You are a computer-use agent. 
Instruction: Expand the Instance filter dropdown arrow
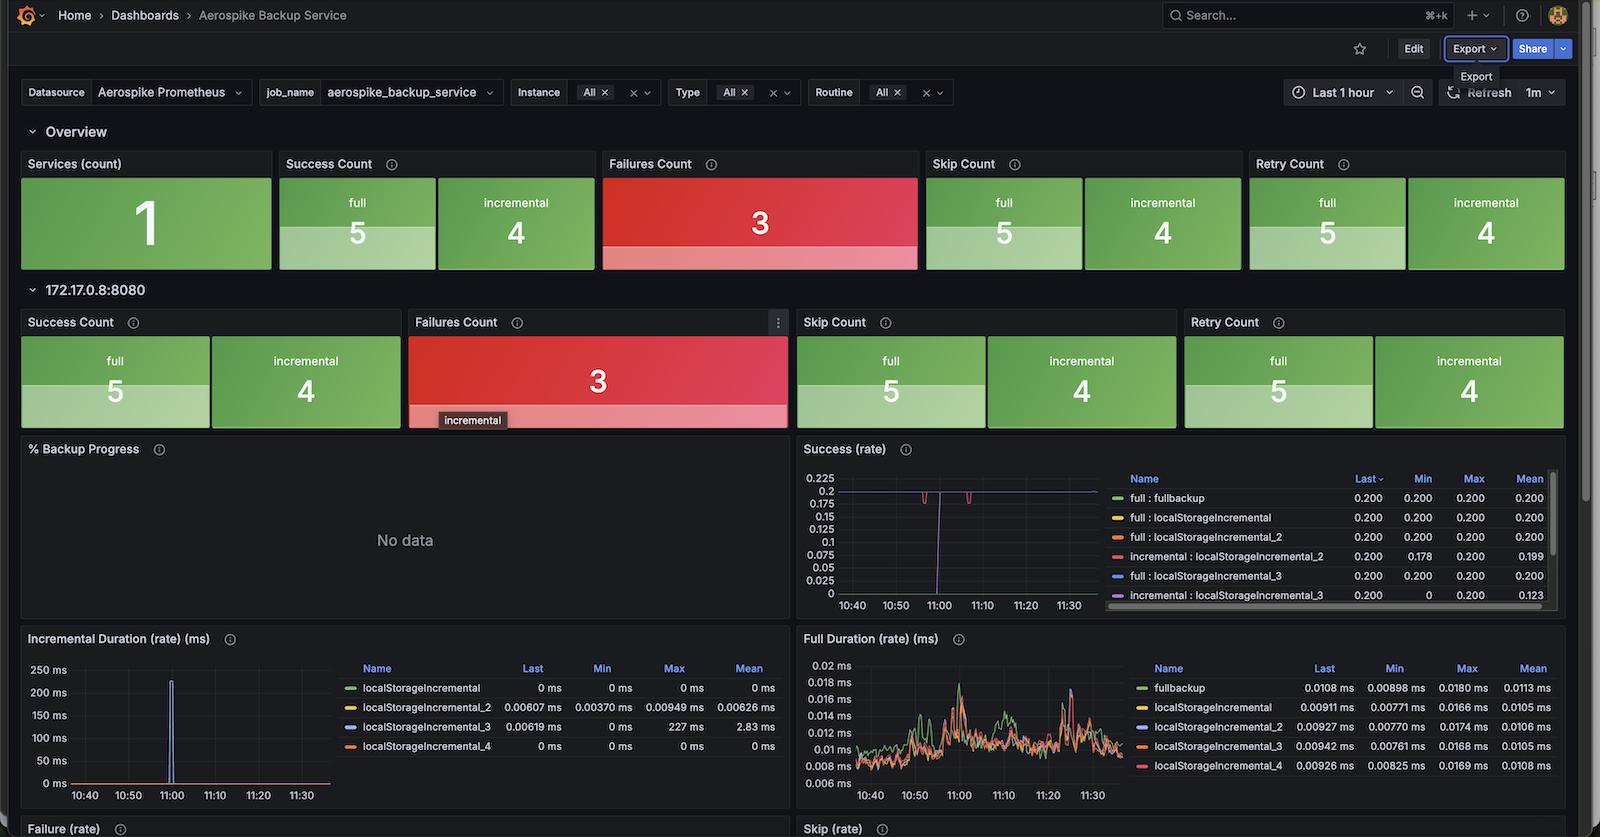pos(648,93)
